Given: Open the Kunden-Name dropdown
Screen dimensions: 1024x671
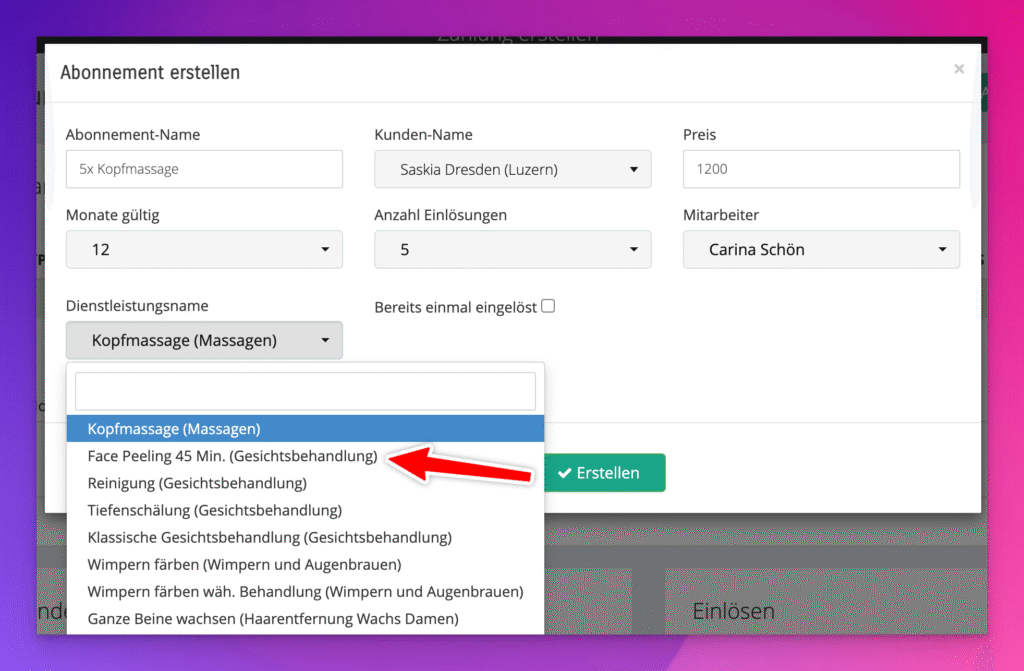Looking at the screenshot, I should [x=512, y=169].
